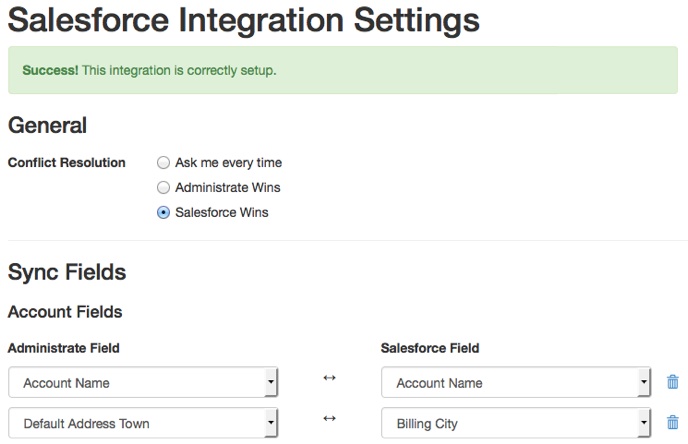Image resolution: width=688 pixels, height=444 pixels.
Task: Click the Sync Fields section heading
Action: click(x=67, y=272)
